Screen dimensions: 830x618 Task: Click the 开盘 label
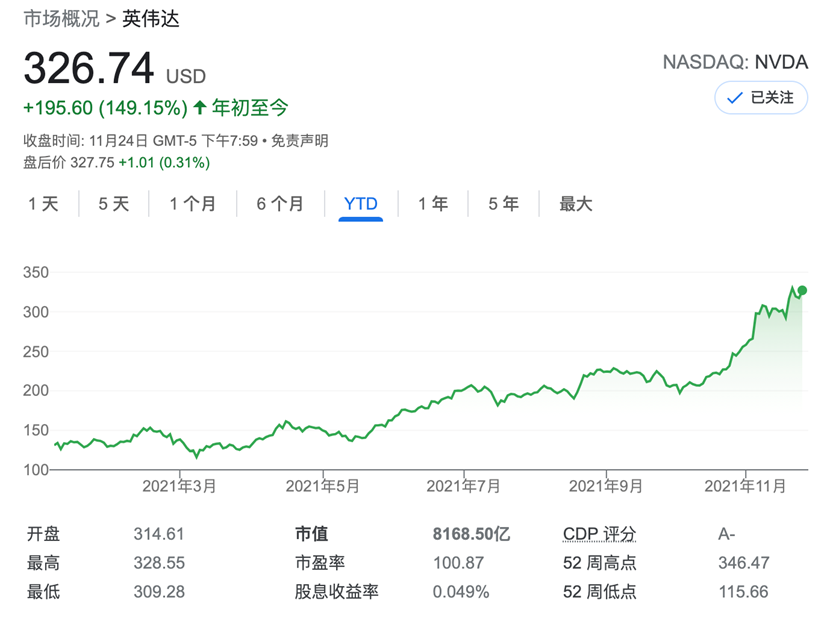click(43, 534)
